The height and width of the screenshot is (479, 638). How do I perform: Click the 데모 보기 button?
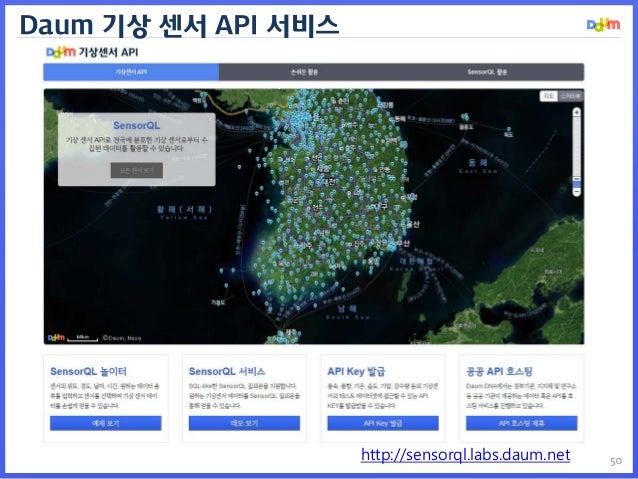244,423
